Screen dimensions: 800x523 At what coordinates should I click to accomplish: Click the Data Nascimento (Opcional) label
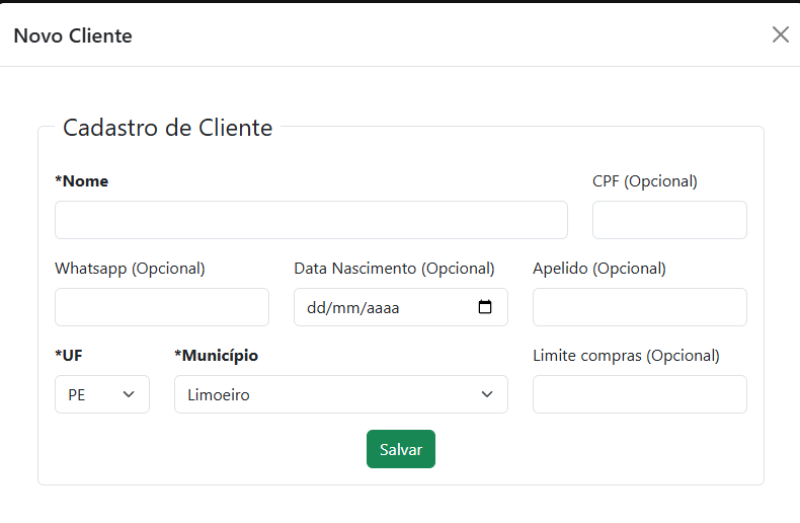394,268
